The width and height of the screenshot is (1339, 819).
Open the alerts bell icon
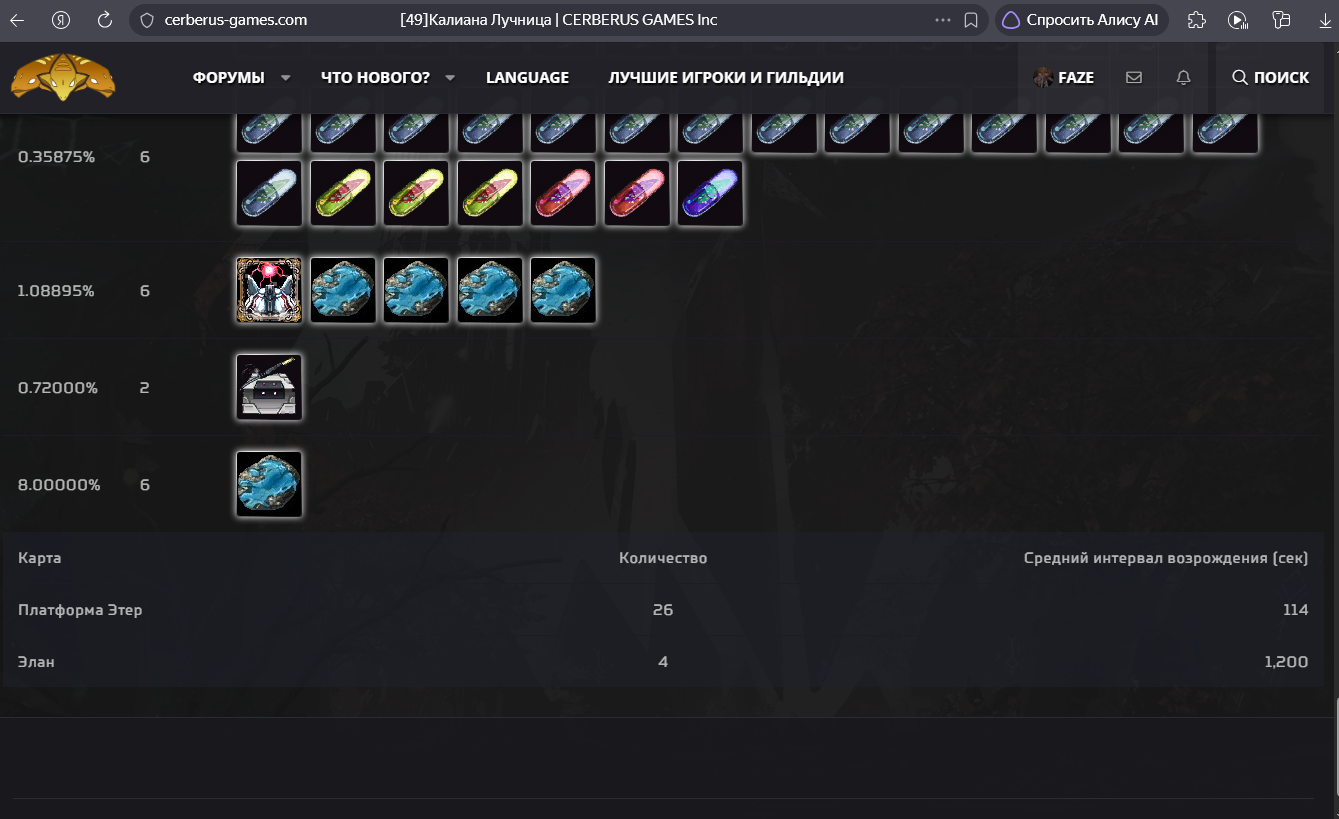click(x=1184, y=77)
